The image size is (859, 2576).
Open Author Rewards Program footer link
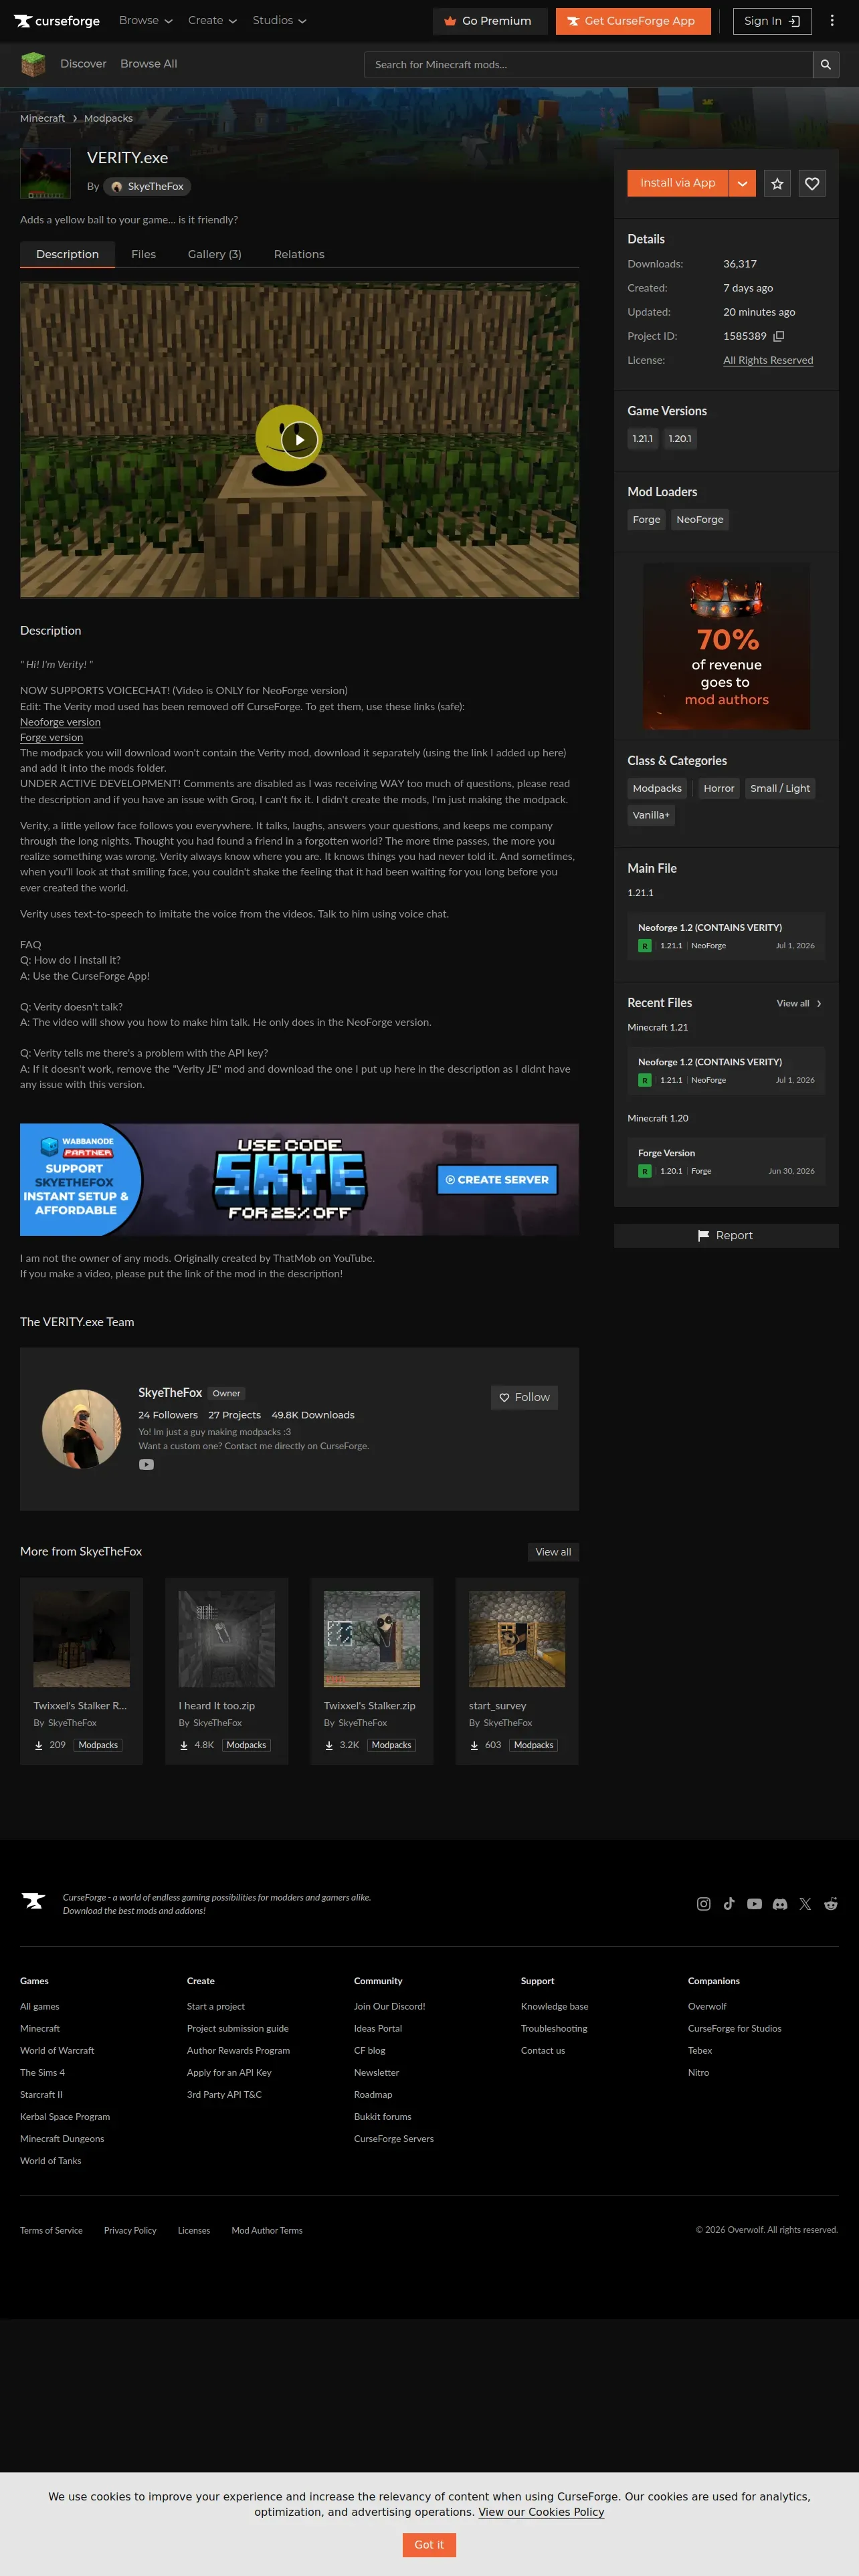pos(238,2050)
